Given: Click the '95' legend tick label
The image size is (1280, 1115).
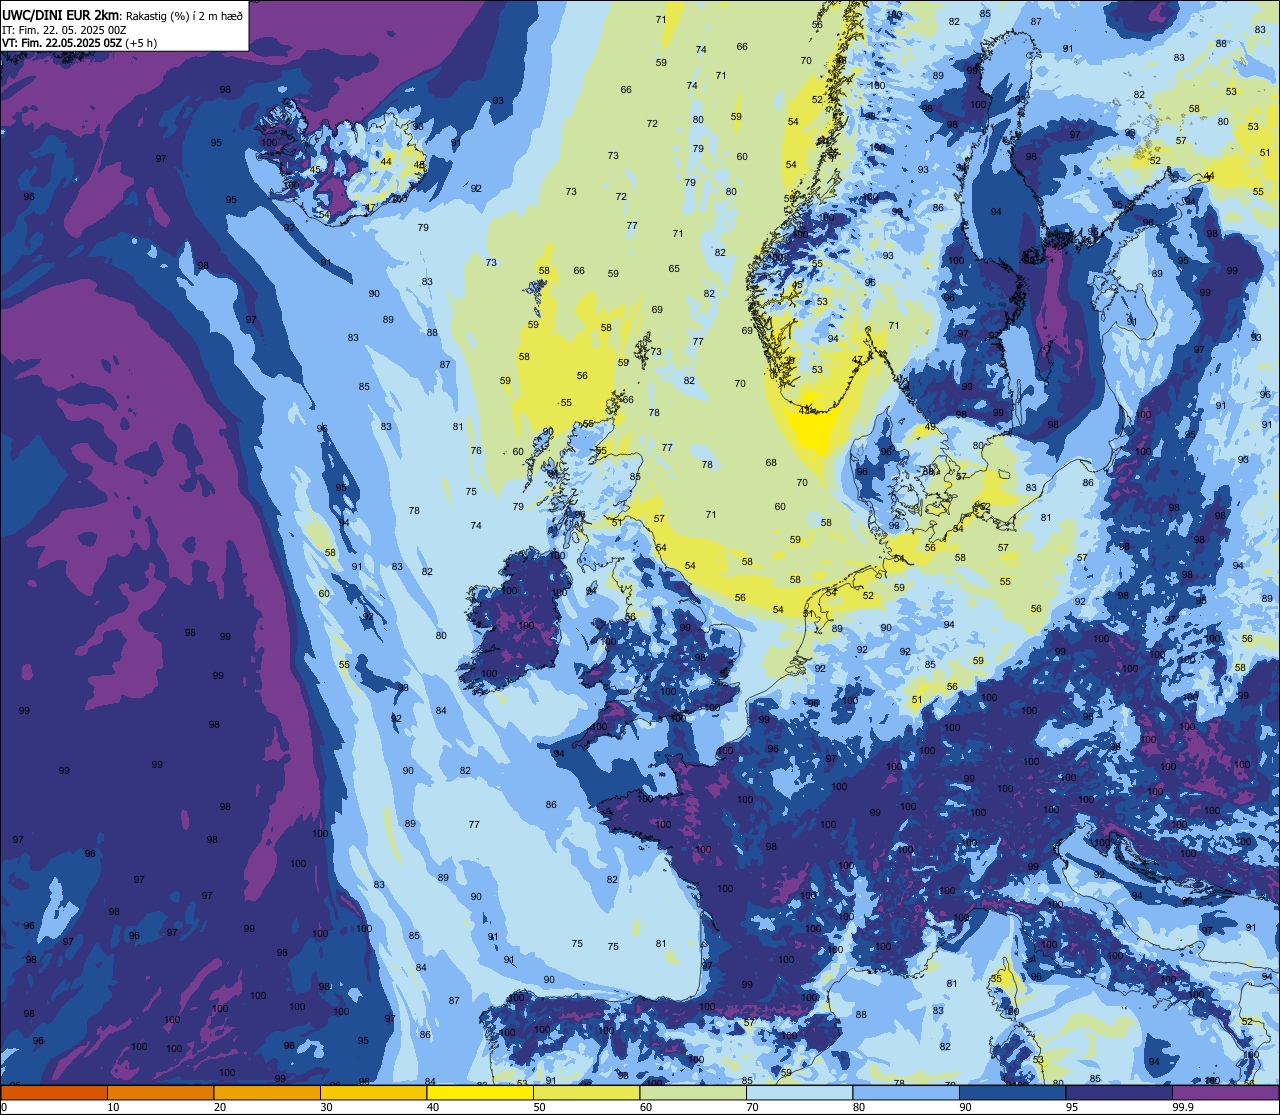Looking at the screenshot, I should click(x=1072, y=1107).
